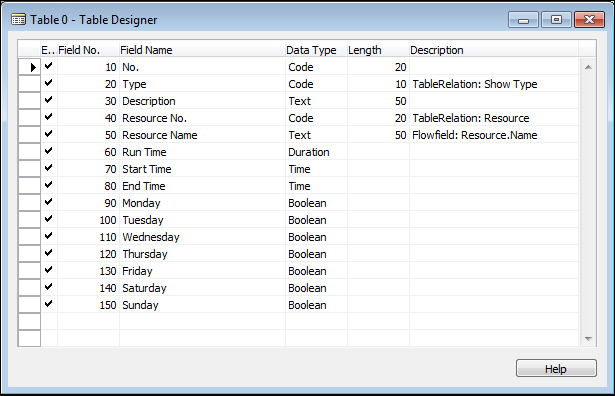Screen dimensions: 615x396
Task: Select the 'Start Time' field name cell
Action: (202, 169)
